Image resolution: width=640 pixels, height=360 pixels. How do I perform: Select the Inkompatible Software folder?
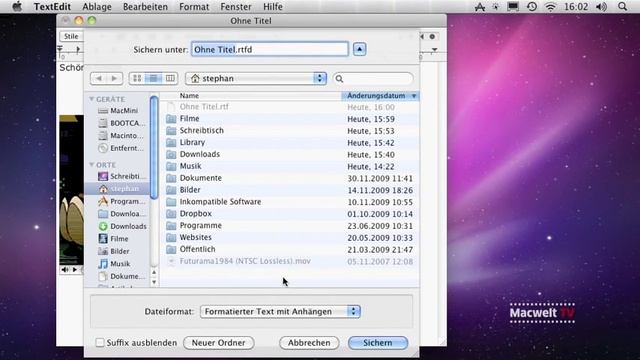pyautogui.click(x=289, y=202)
